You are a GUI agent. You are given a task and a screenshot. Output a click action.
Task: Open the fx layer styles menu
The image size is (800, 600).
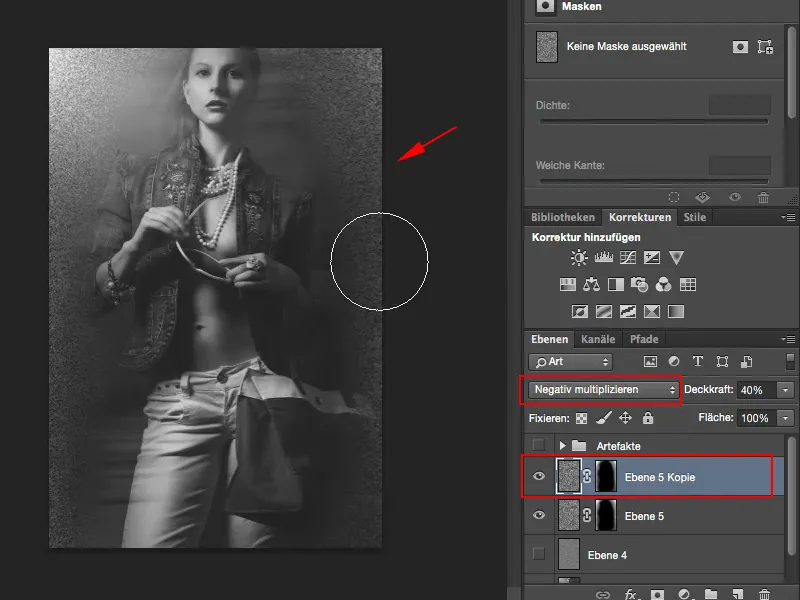[629, 592]
